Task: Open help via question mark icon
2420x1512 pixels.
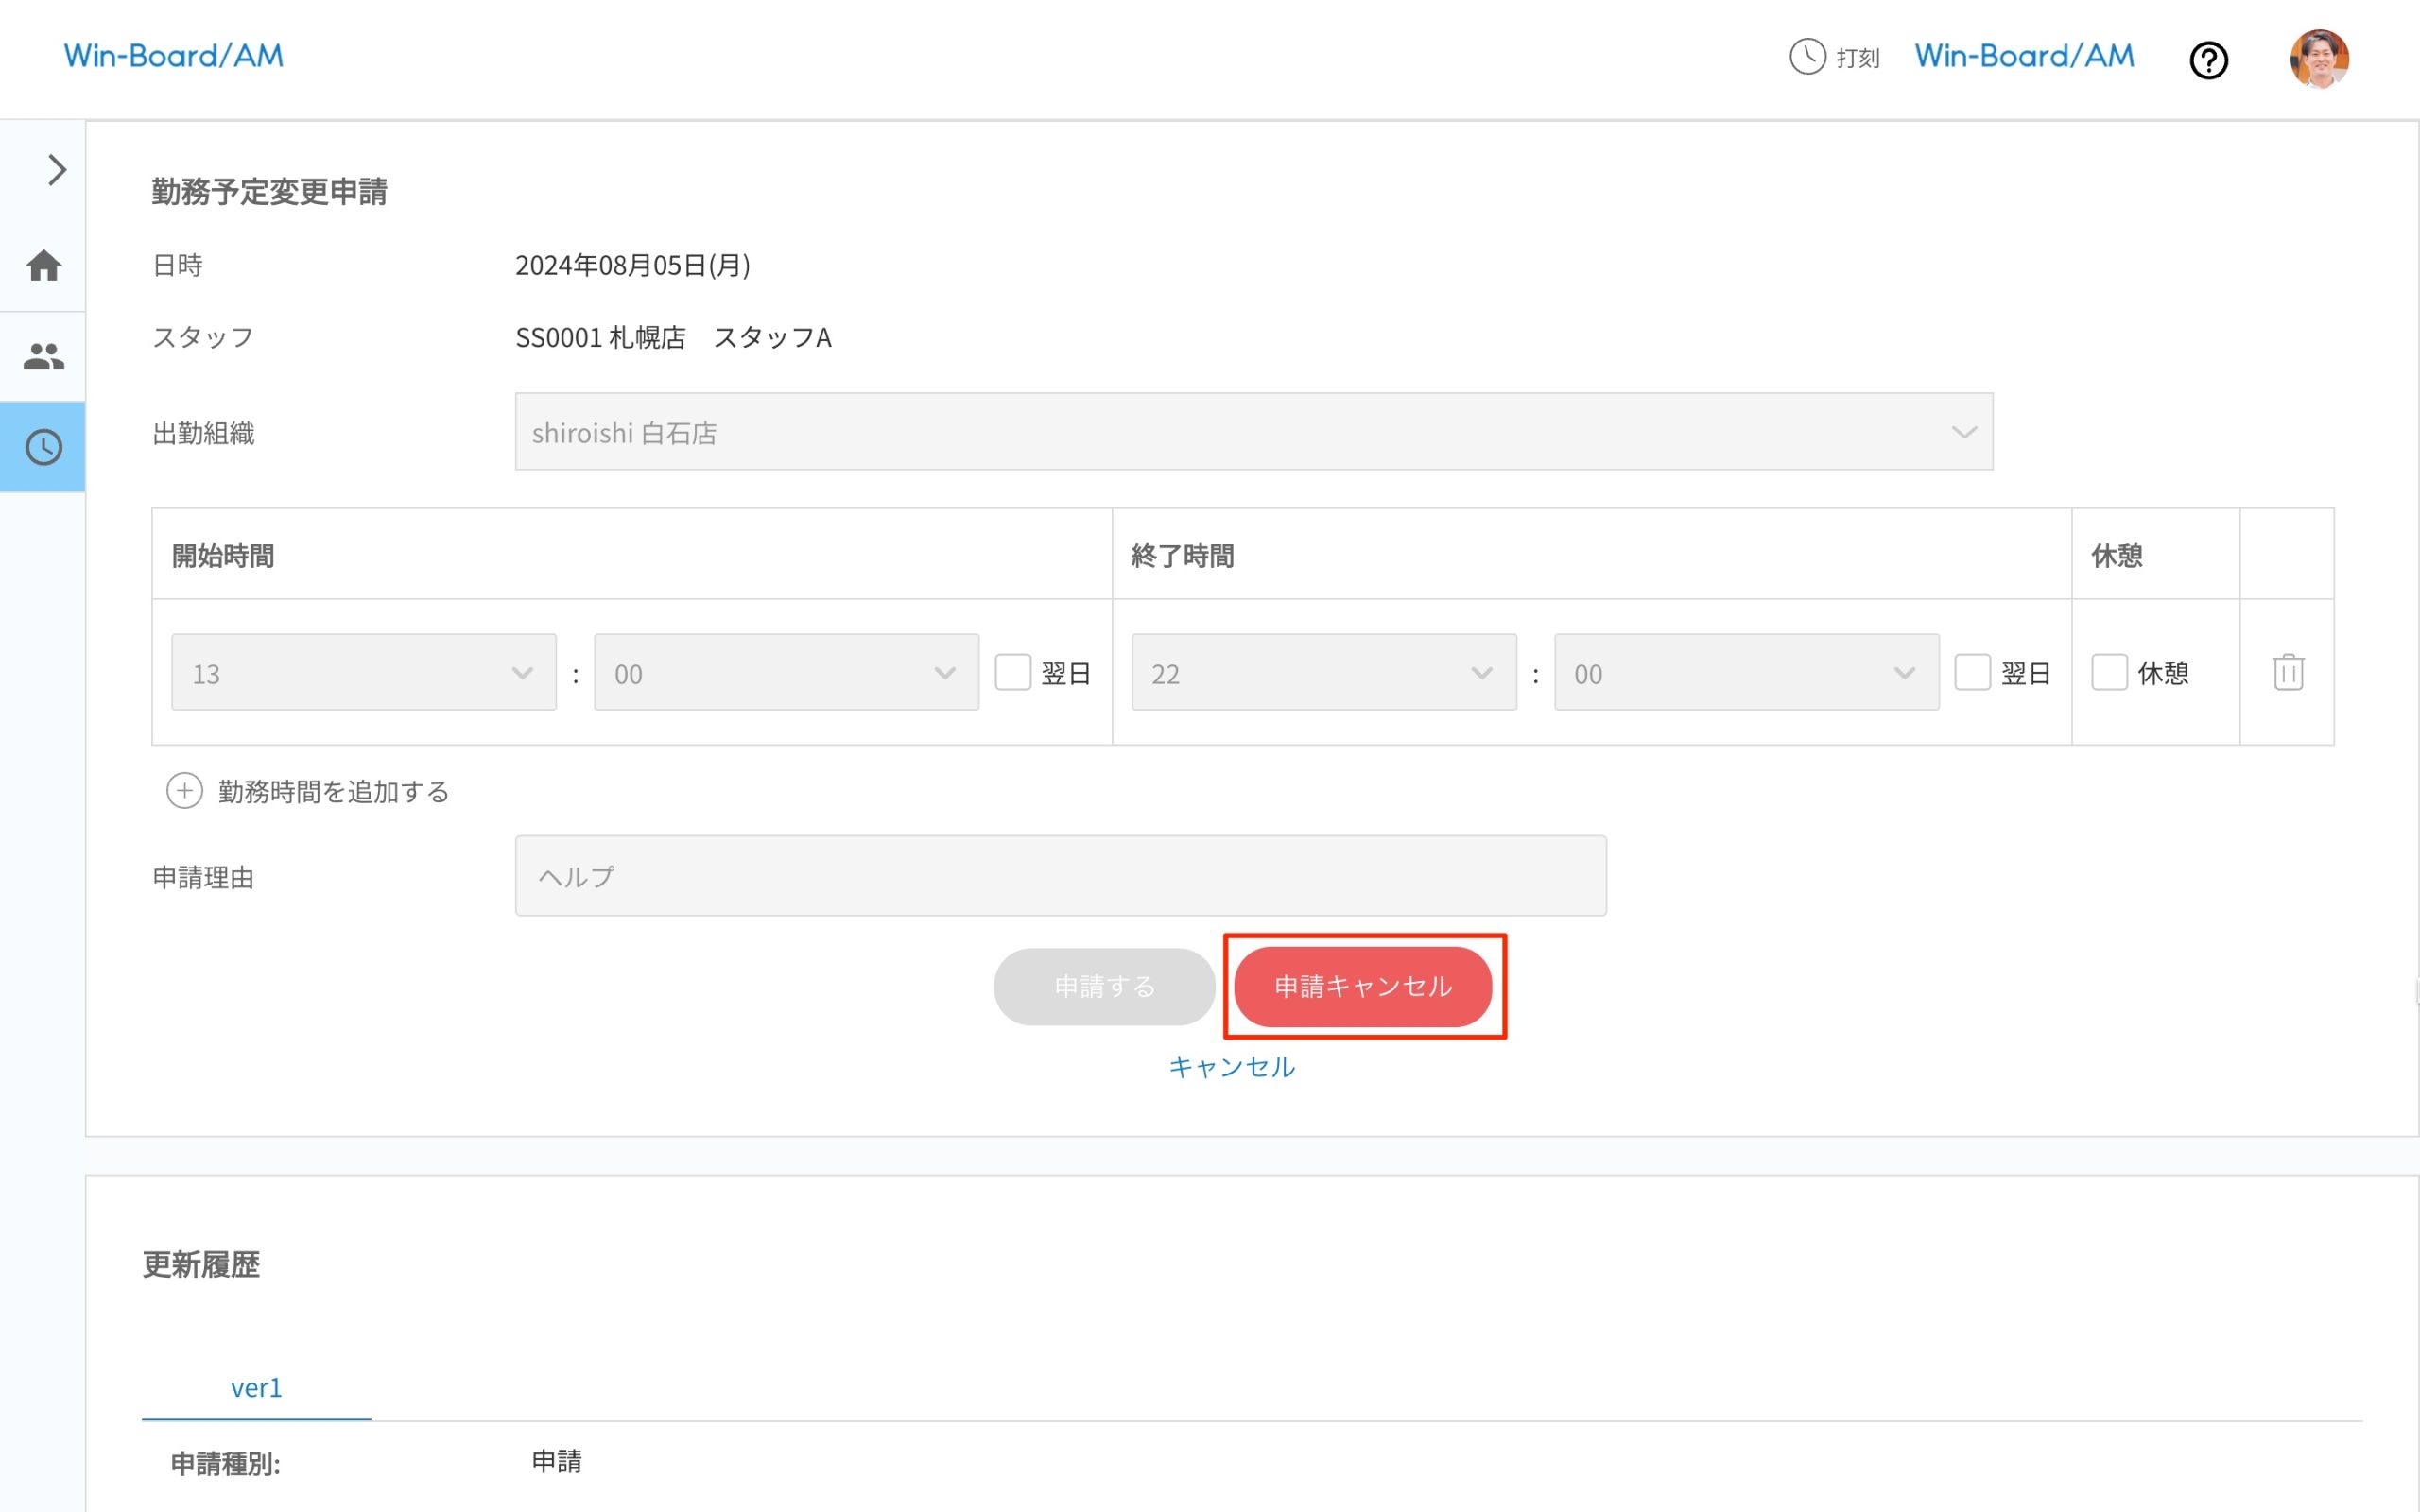Action: (2208, 60)
